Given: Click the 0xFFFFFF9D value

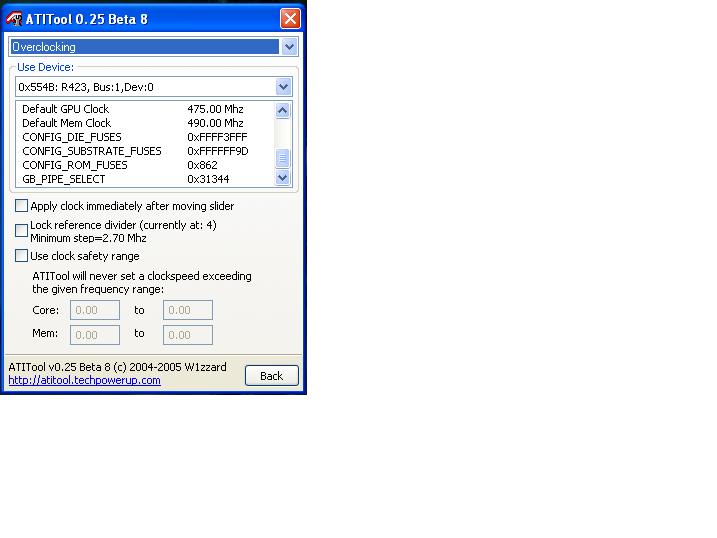Looking at the screenshot, I should 218,151.
